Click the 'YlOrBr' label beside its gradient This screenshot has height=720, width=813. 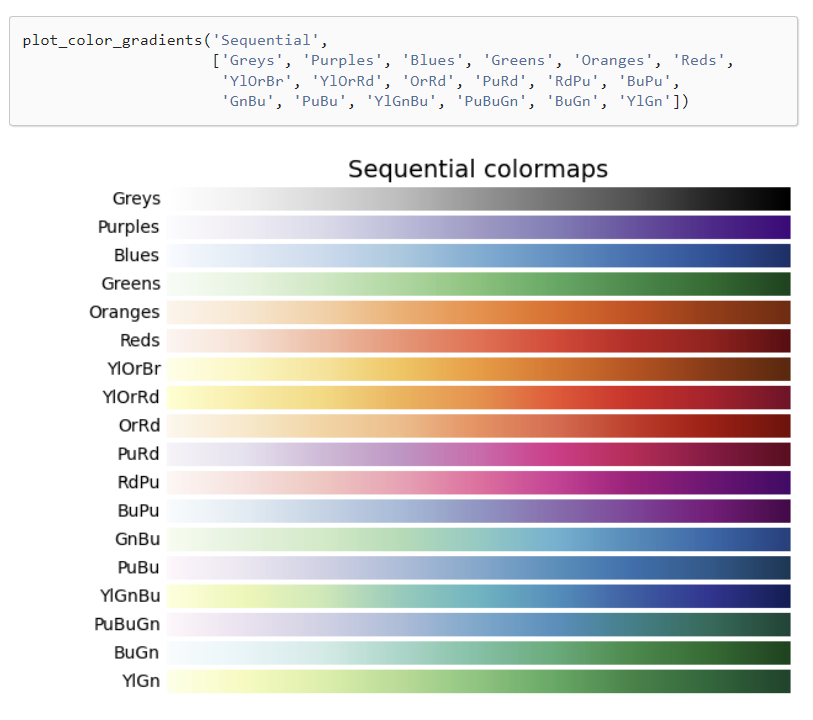pos(134,369)
